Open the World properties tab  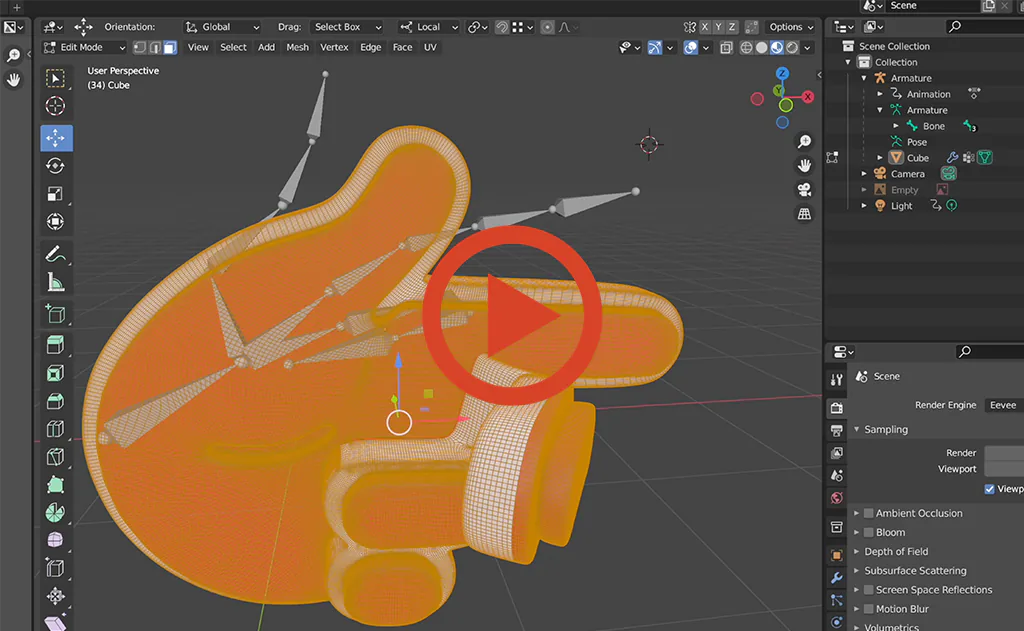[x=837, y=498]
